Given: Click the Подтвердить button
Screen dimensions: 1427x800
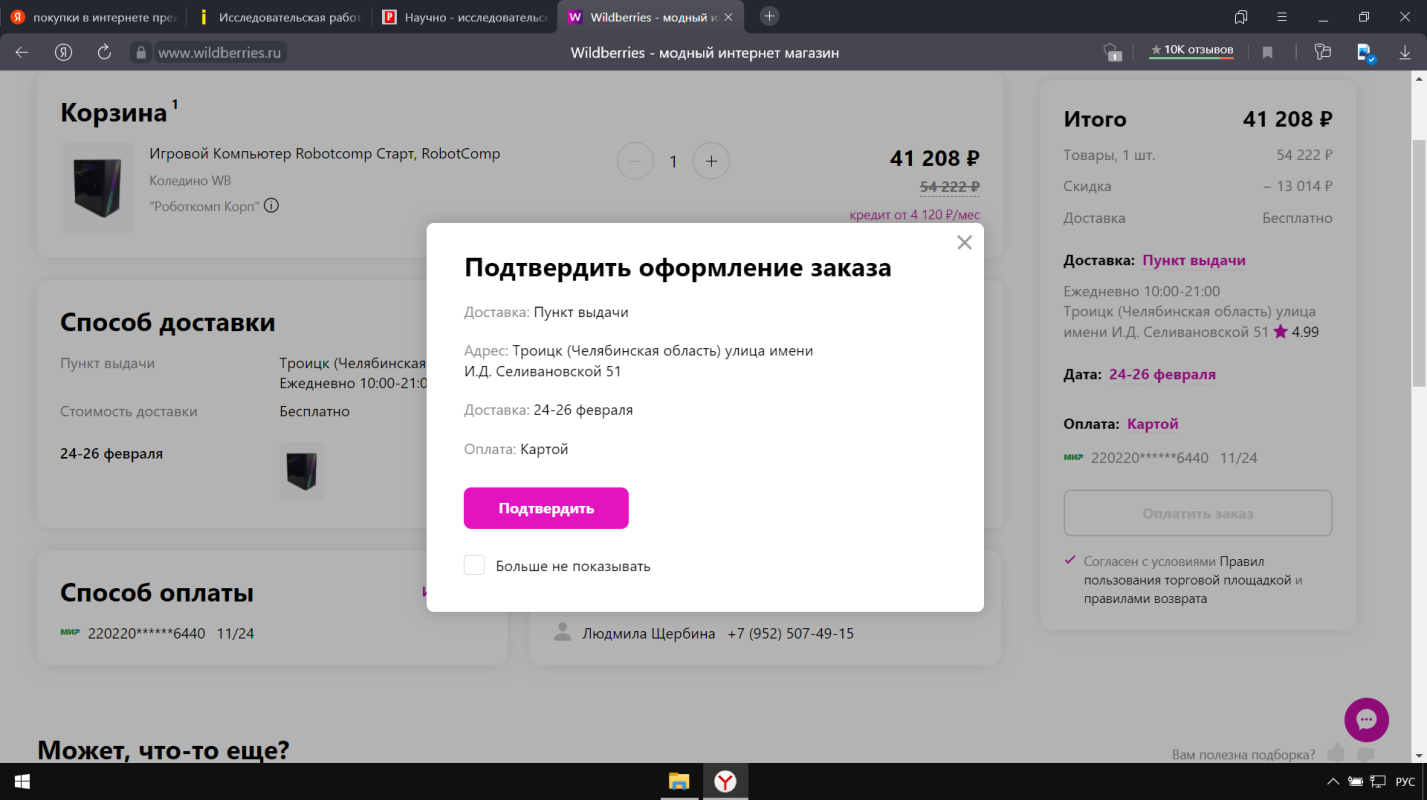Looking at the screenshot, I should click(546, 508).
